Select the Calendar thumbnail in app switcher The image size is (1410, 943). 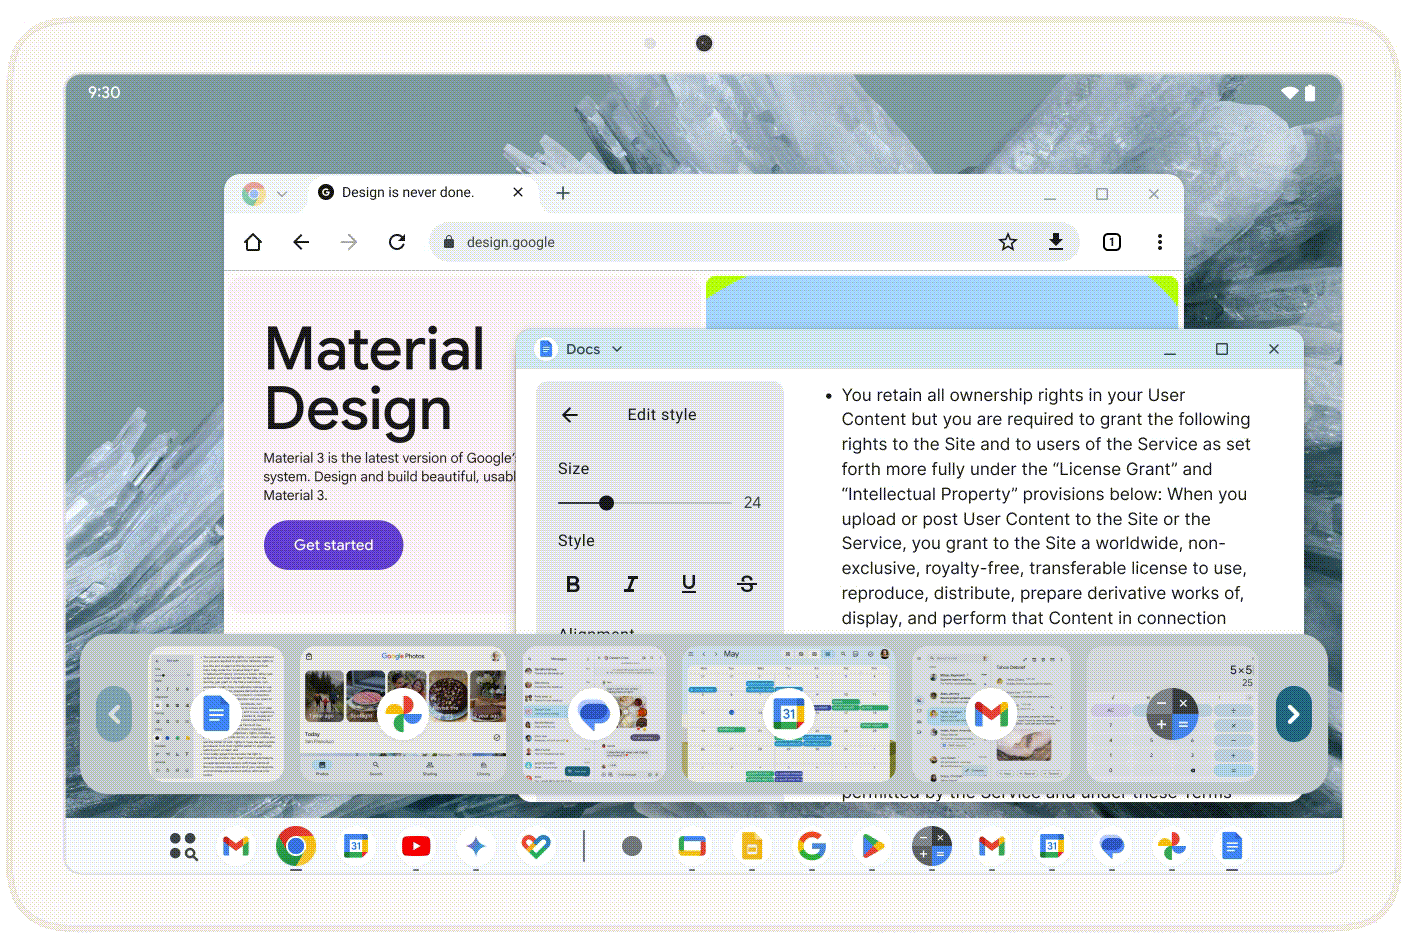tap(789, 714)
